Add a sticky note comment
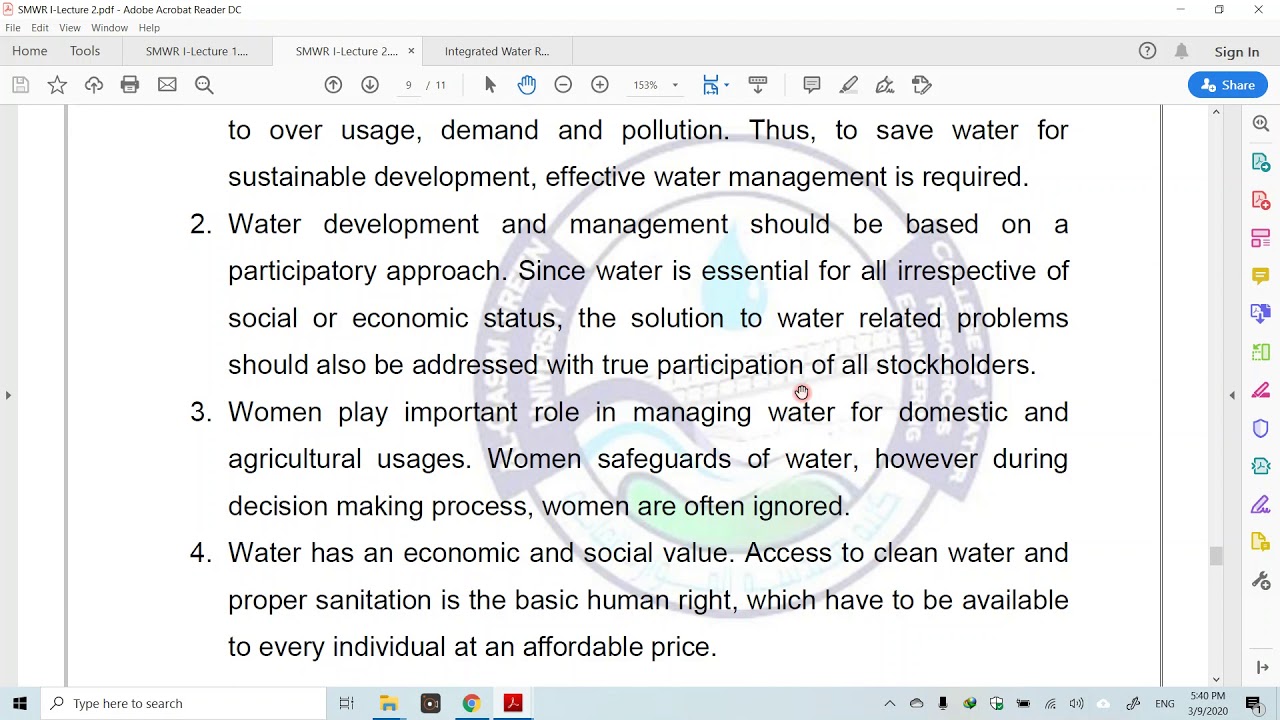1280x720 pixels. click(812, 85)
